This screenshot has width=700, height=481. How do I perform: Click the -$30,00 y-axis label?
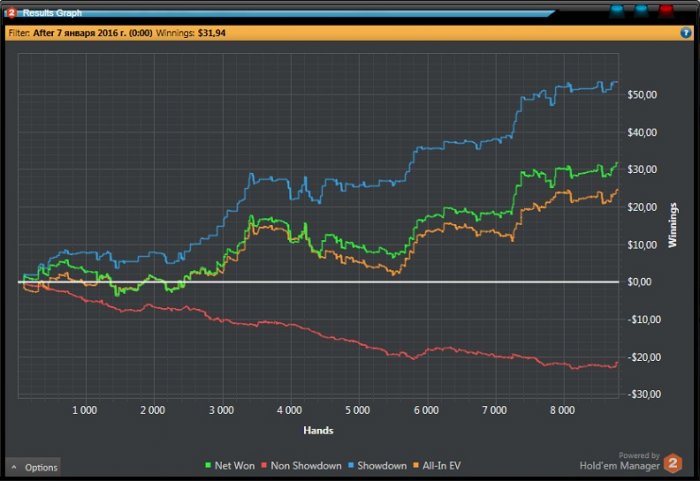point(644,394)
